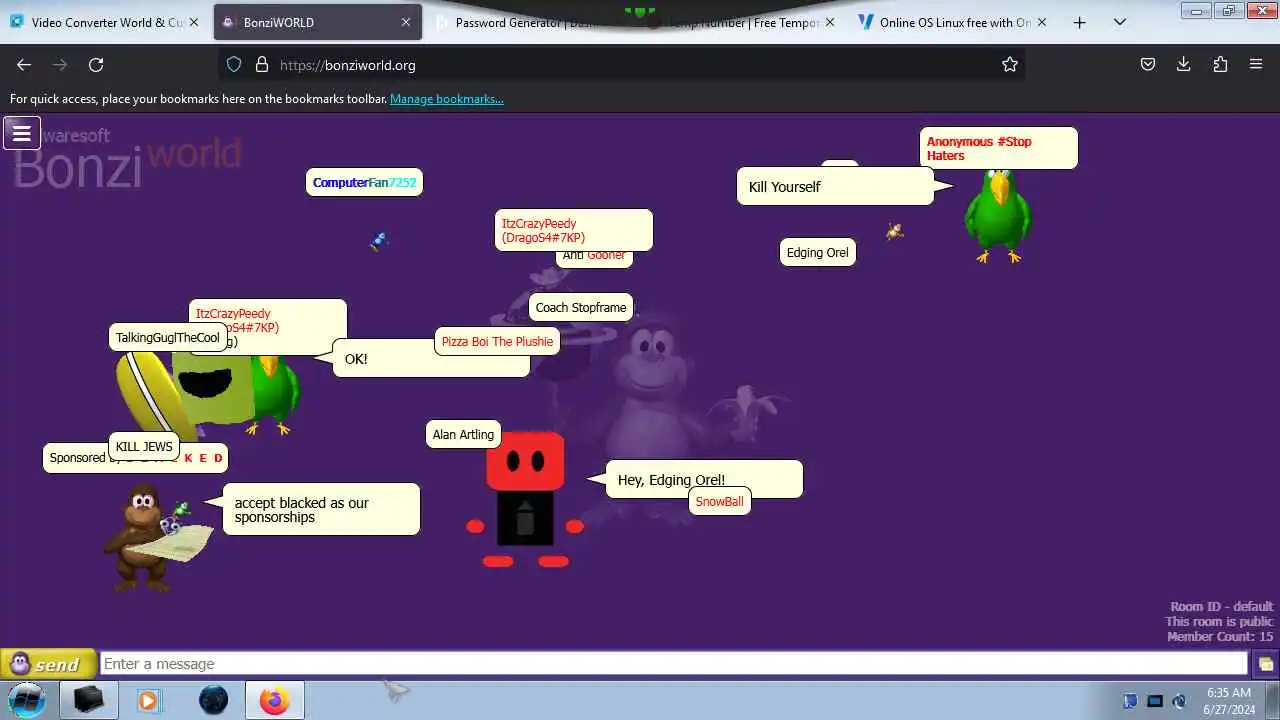Click the network monitor tray icon

tap(1155, 701)
